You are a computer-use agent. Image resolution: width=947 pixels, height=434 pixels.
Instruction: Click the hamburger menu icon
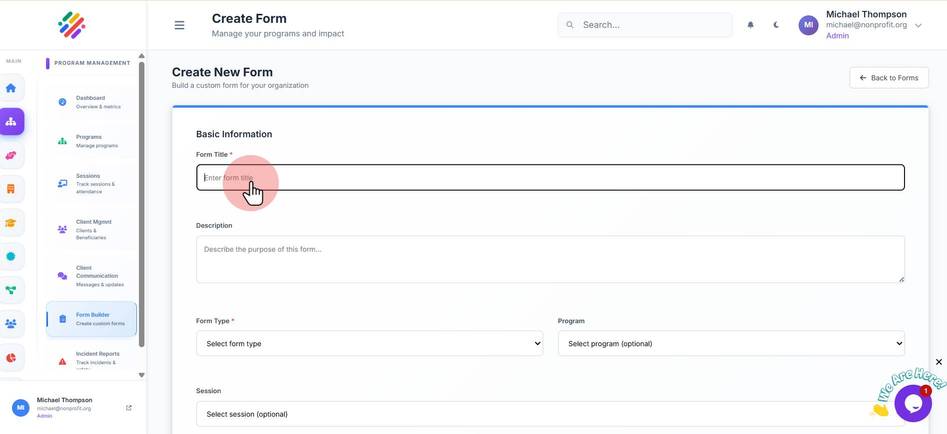tap(179, 25)
